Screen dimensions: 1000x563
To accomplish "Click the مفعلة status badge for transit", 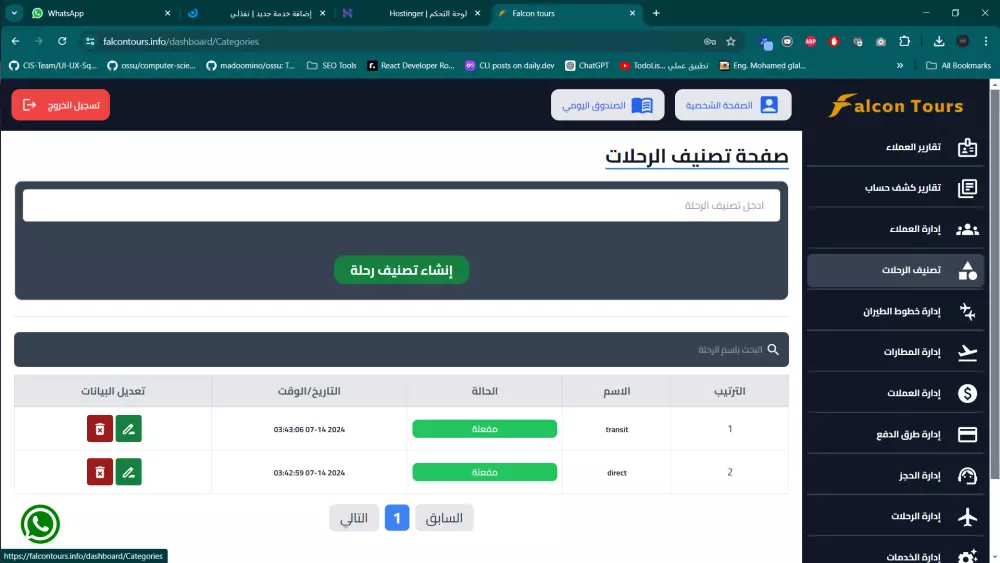I will (x=485, y=428).
